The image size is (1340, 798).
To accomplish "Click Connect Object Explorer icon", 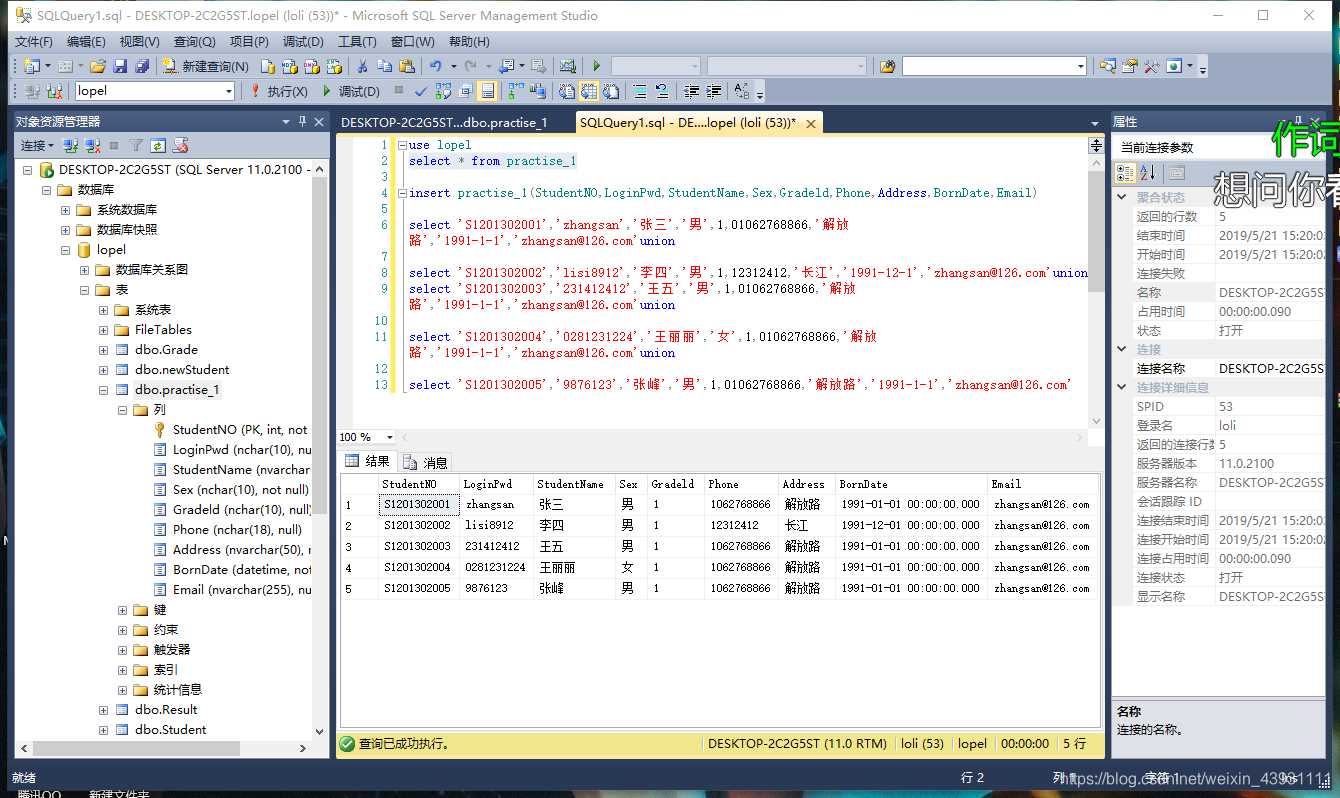I will coord(70,145).
